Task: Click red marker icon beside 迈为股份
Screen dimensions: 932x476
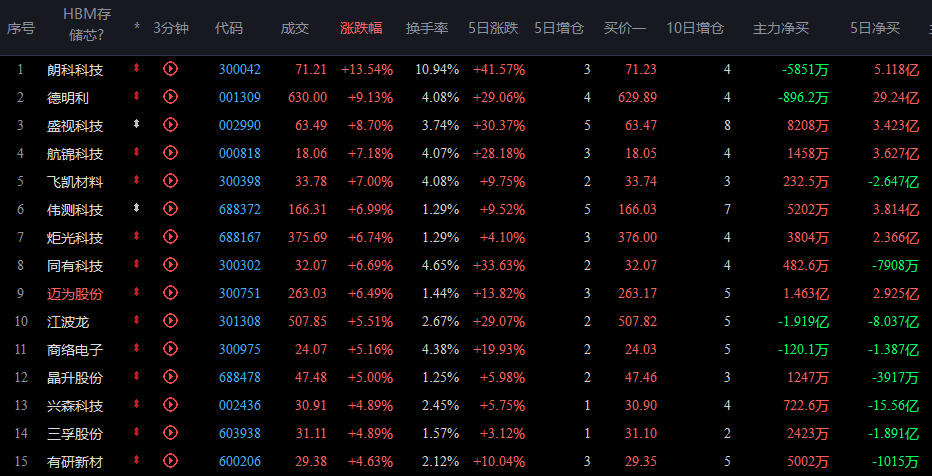Action: [x=137, y=292]
